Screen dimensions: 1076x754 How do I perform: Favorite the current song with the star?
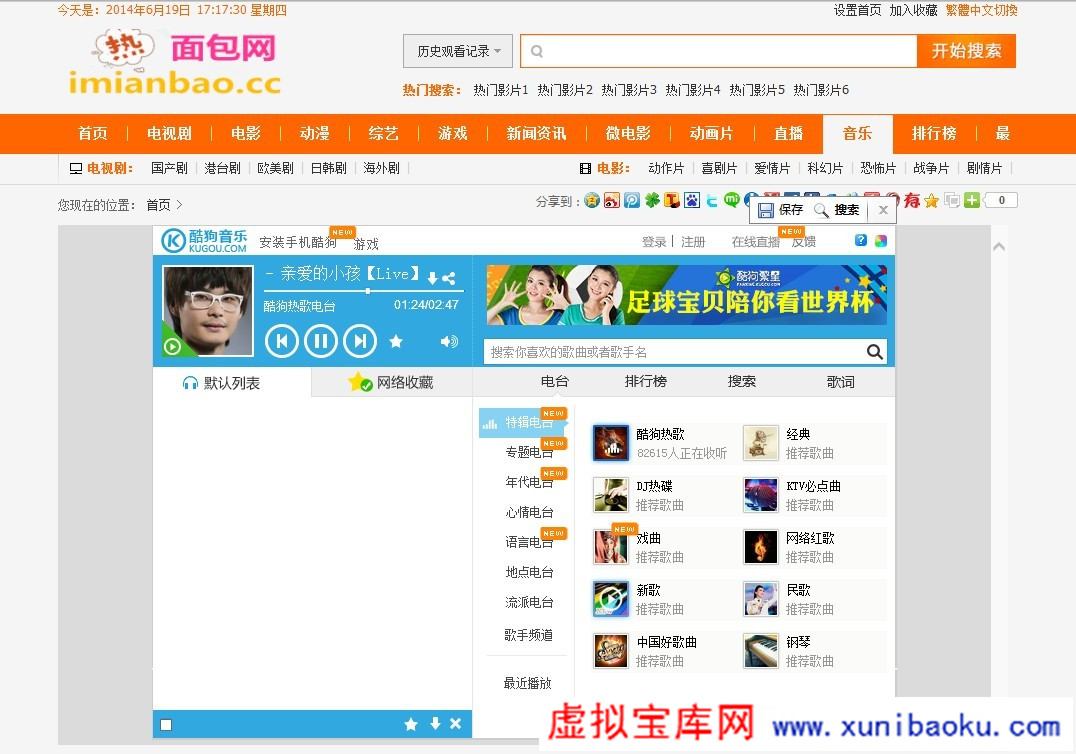tap(396, 342)
